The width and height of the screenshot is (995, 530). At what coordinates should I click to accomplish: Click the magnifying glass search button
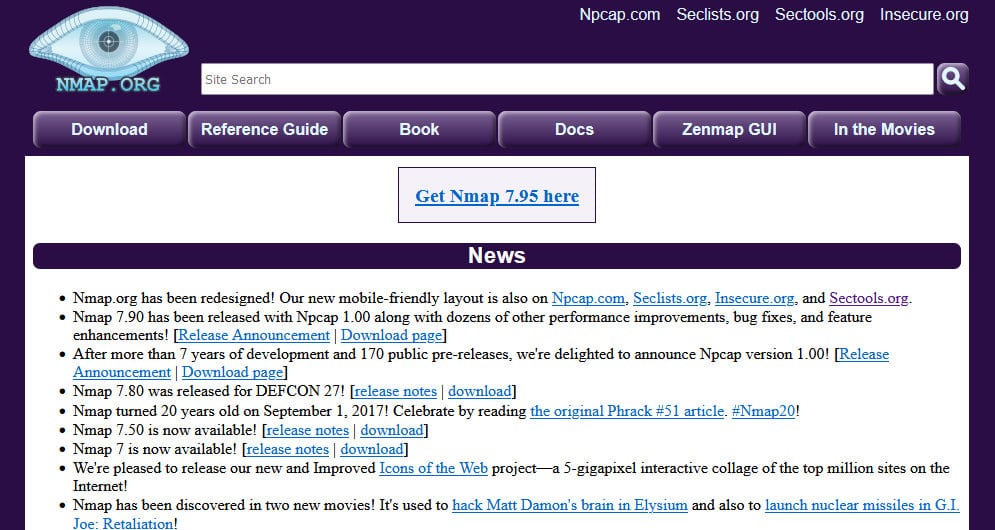(x=952, y=79)
